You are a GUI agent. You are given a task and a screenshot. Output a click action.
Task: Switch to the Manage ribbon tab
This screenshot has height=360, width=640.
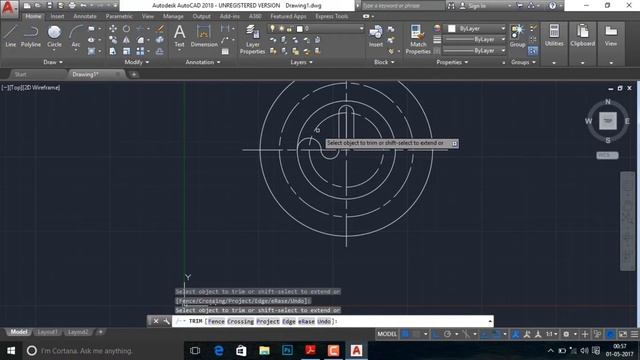point(173,16)
